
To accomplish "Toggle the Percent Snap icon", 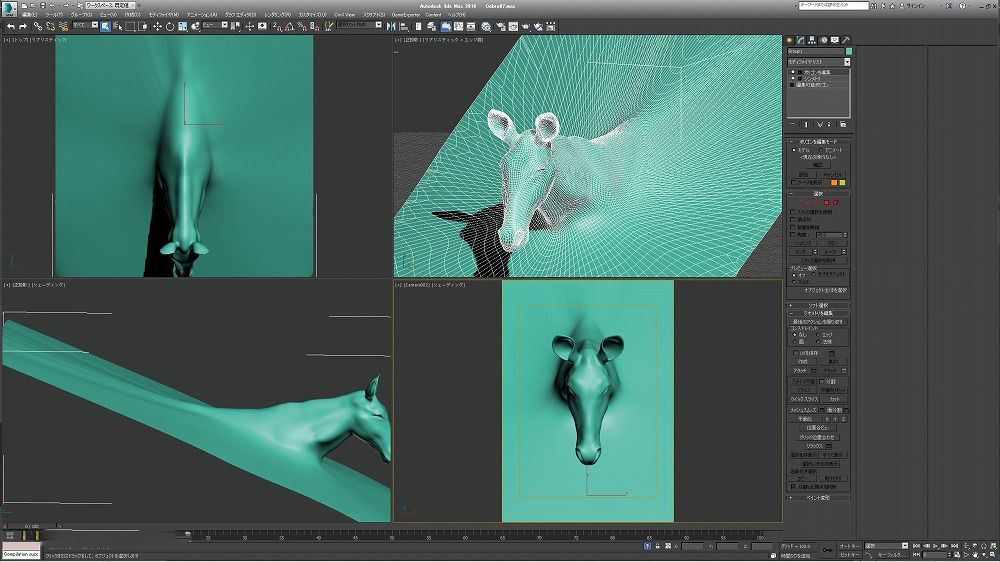I will [x=304, y=26].
